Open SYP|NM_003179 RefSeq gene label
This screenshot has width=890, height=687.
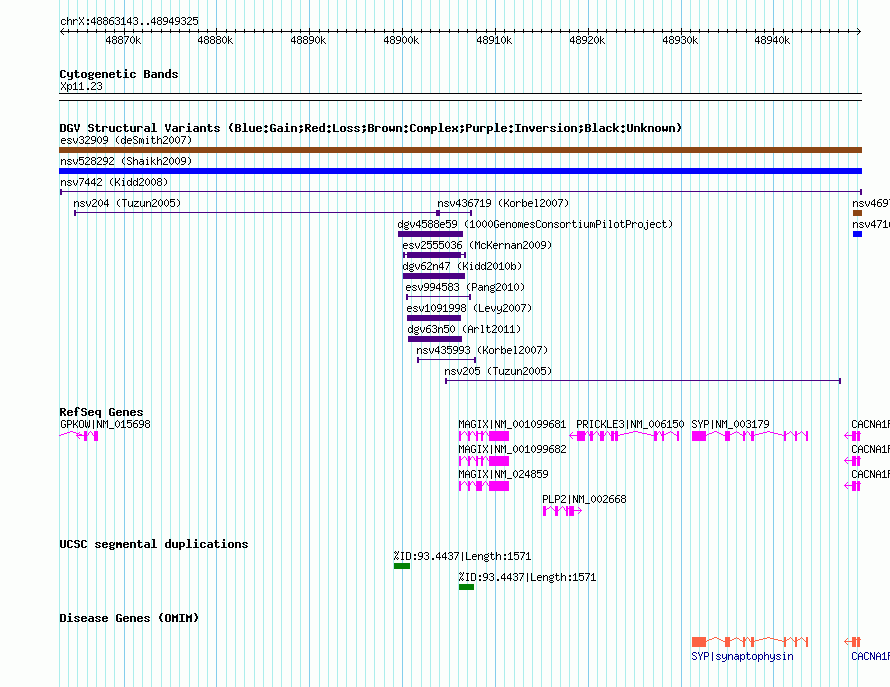point(731,424)
